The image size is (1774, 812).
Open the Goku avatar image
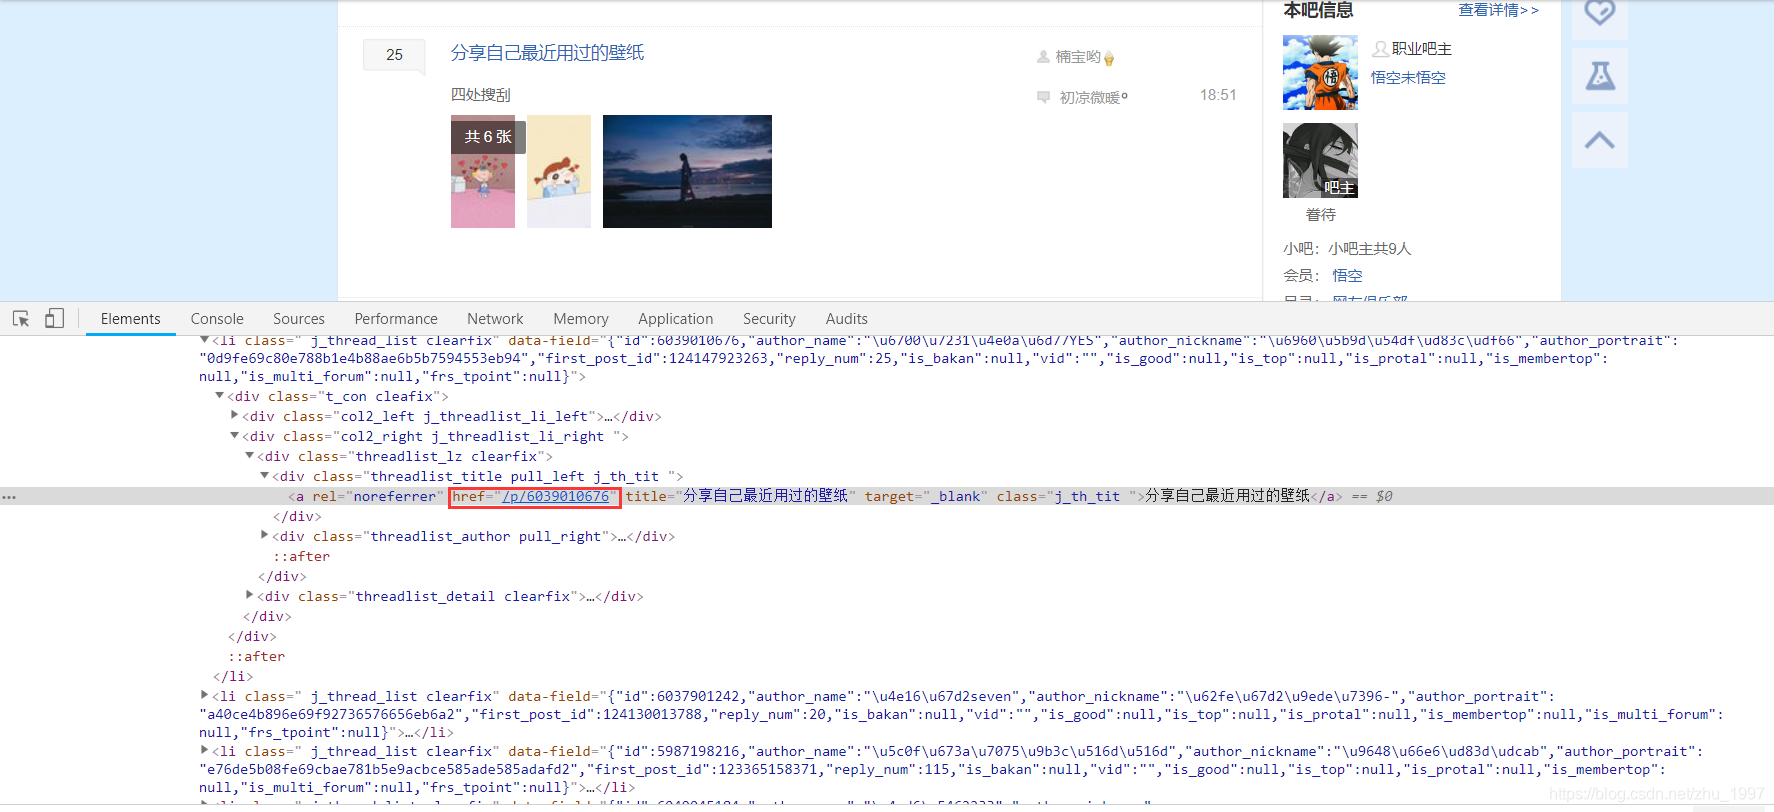[x=1320, y=72]
